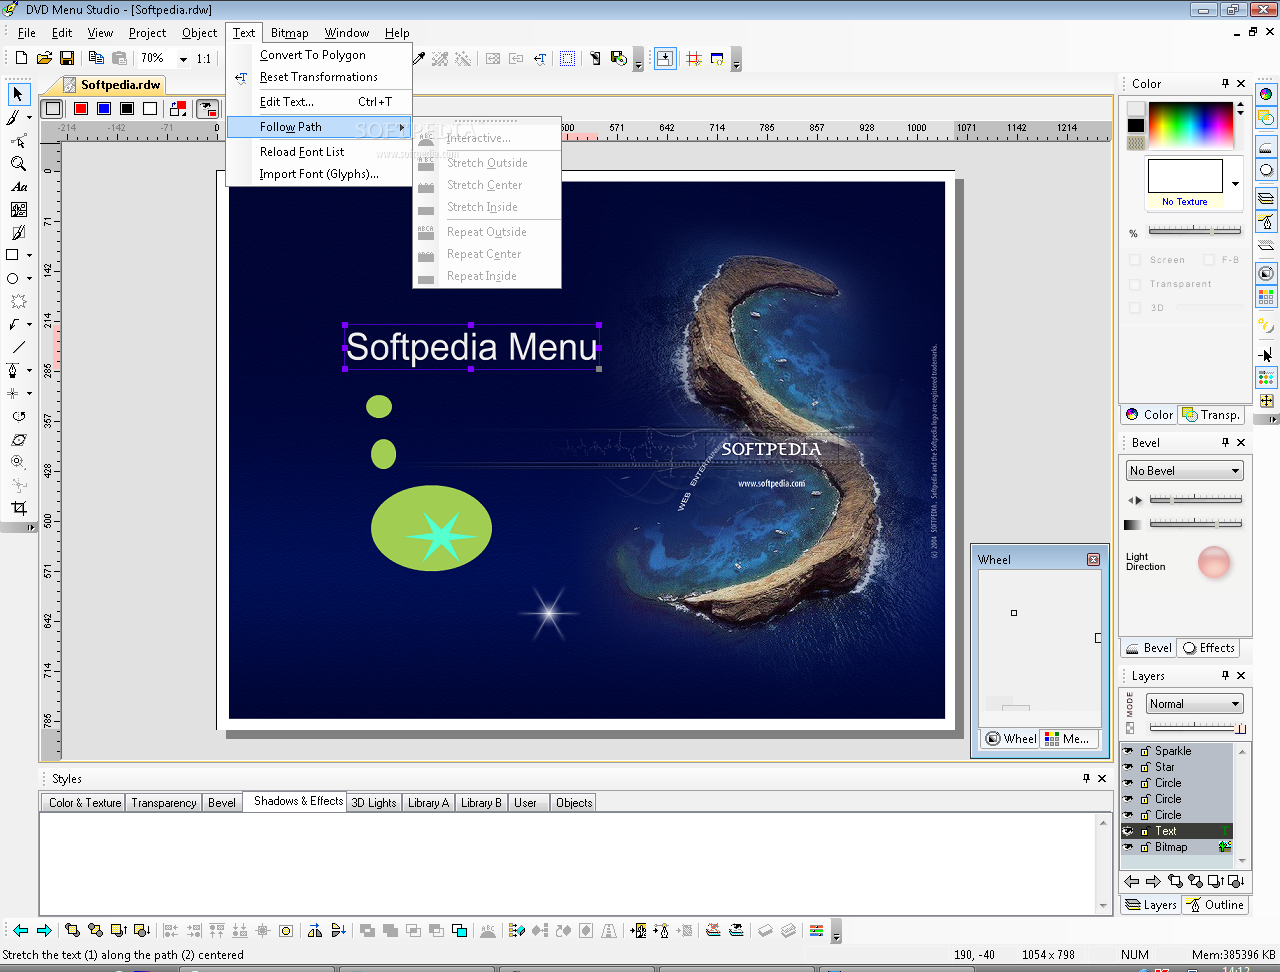The height and width of the screenshot is (972, 1280).
Task: Click the layer opacity slider
Action: [1195, 727]
